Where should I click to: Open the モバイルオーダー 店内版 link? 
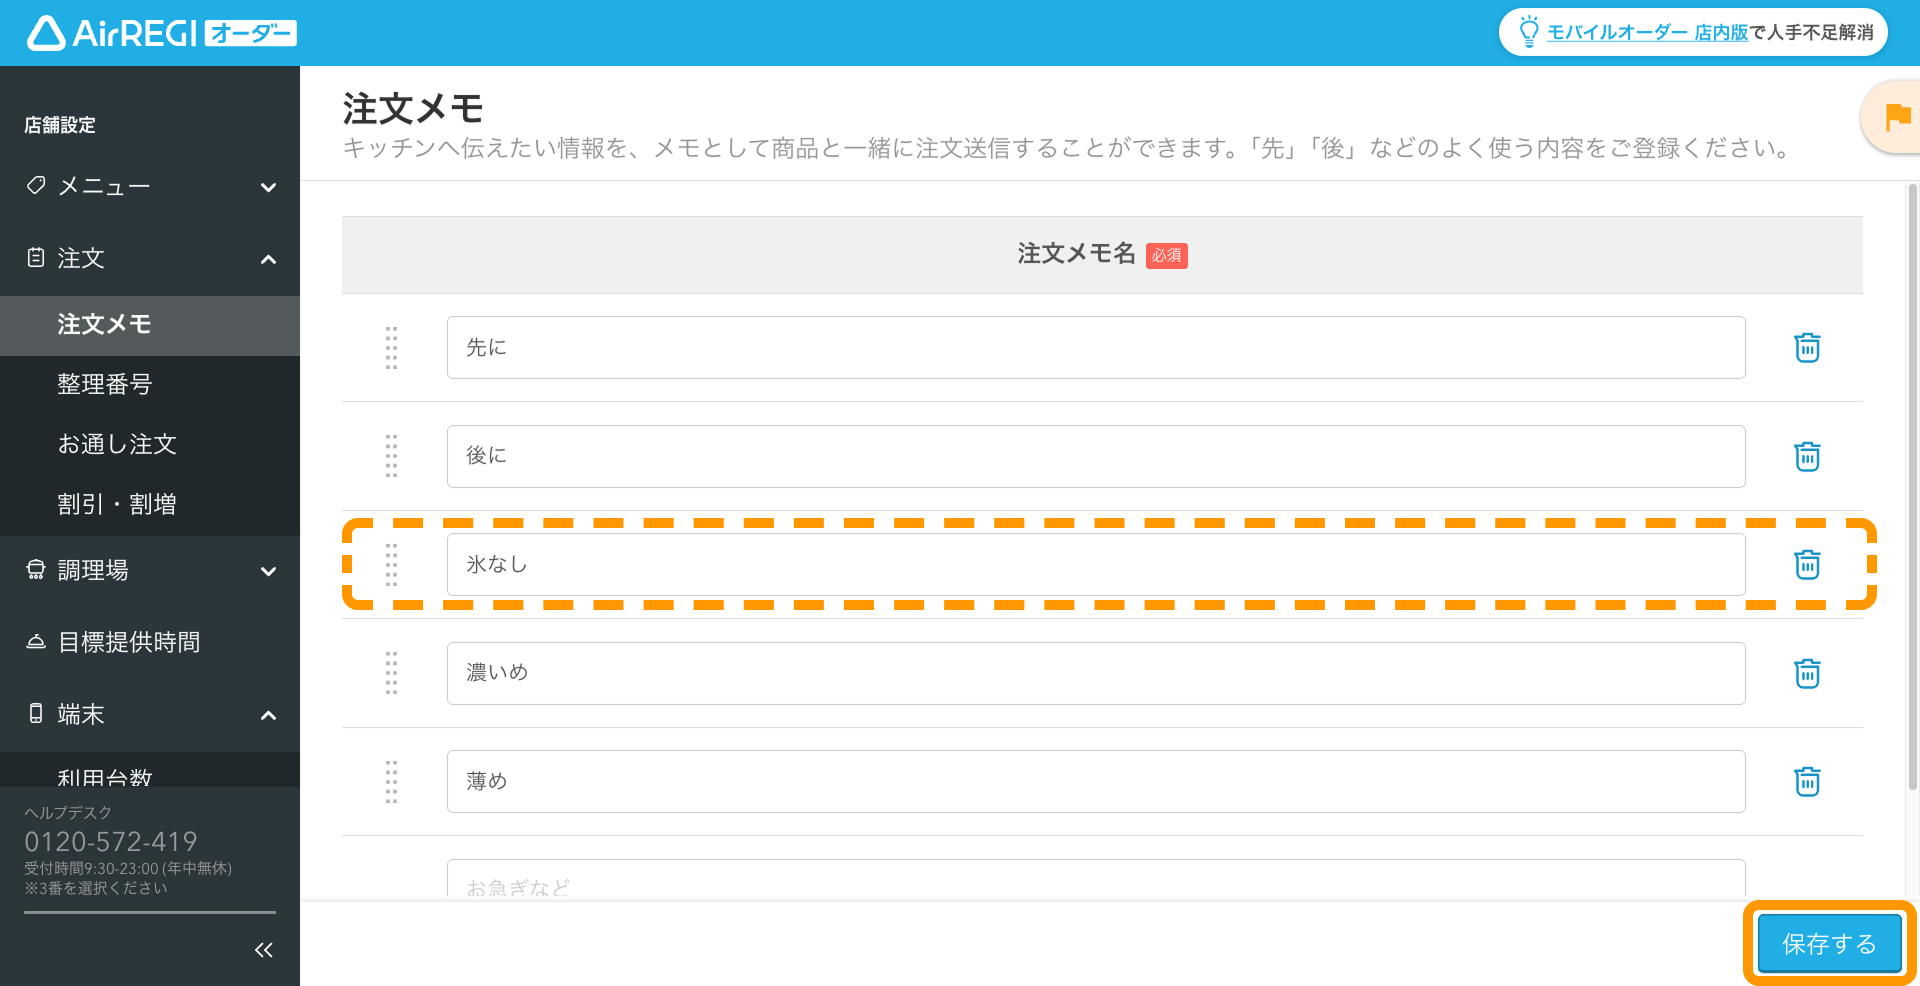1647,32
